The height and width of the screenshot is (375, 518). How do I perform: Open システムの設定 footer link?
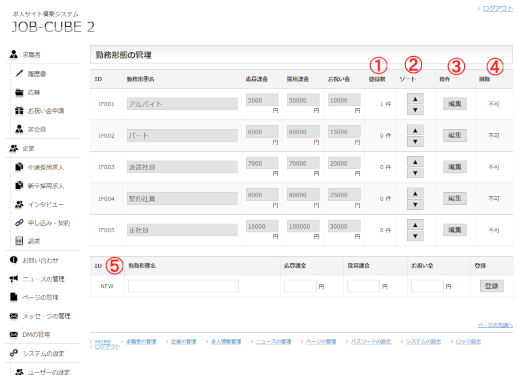(423, 341)
